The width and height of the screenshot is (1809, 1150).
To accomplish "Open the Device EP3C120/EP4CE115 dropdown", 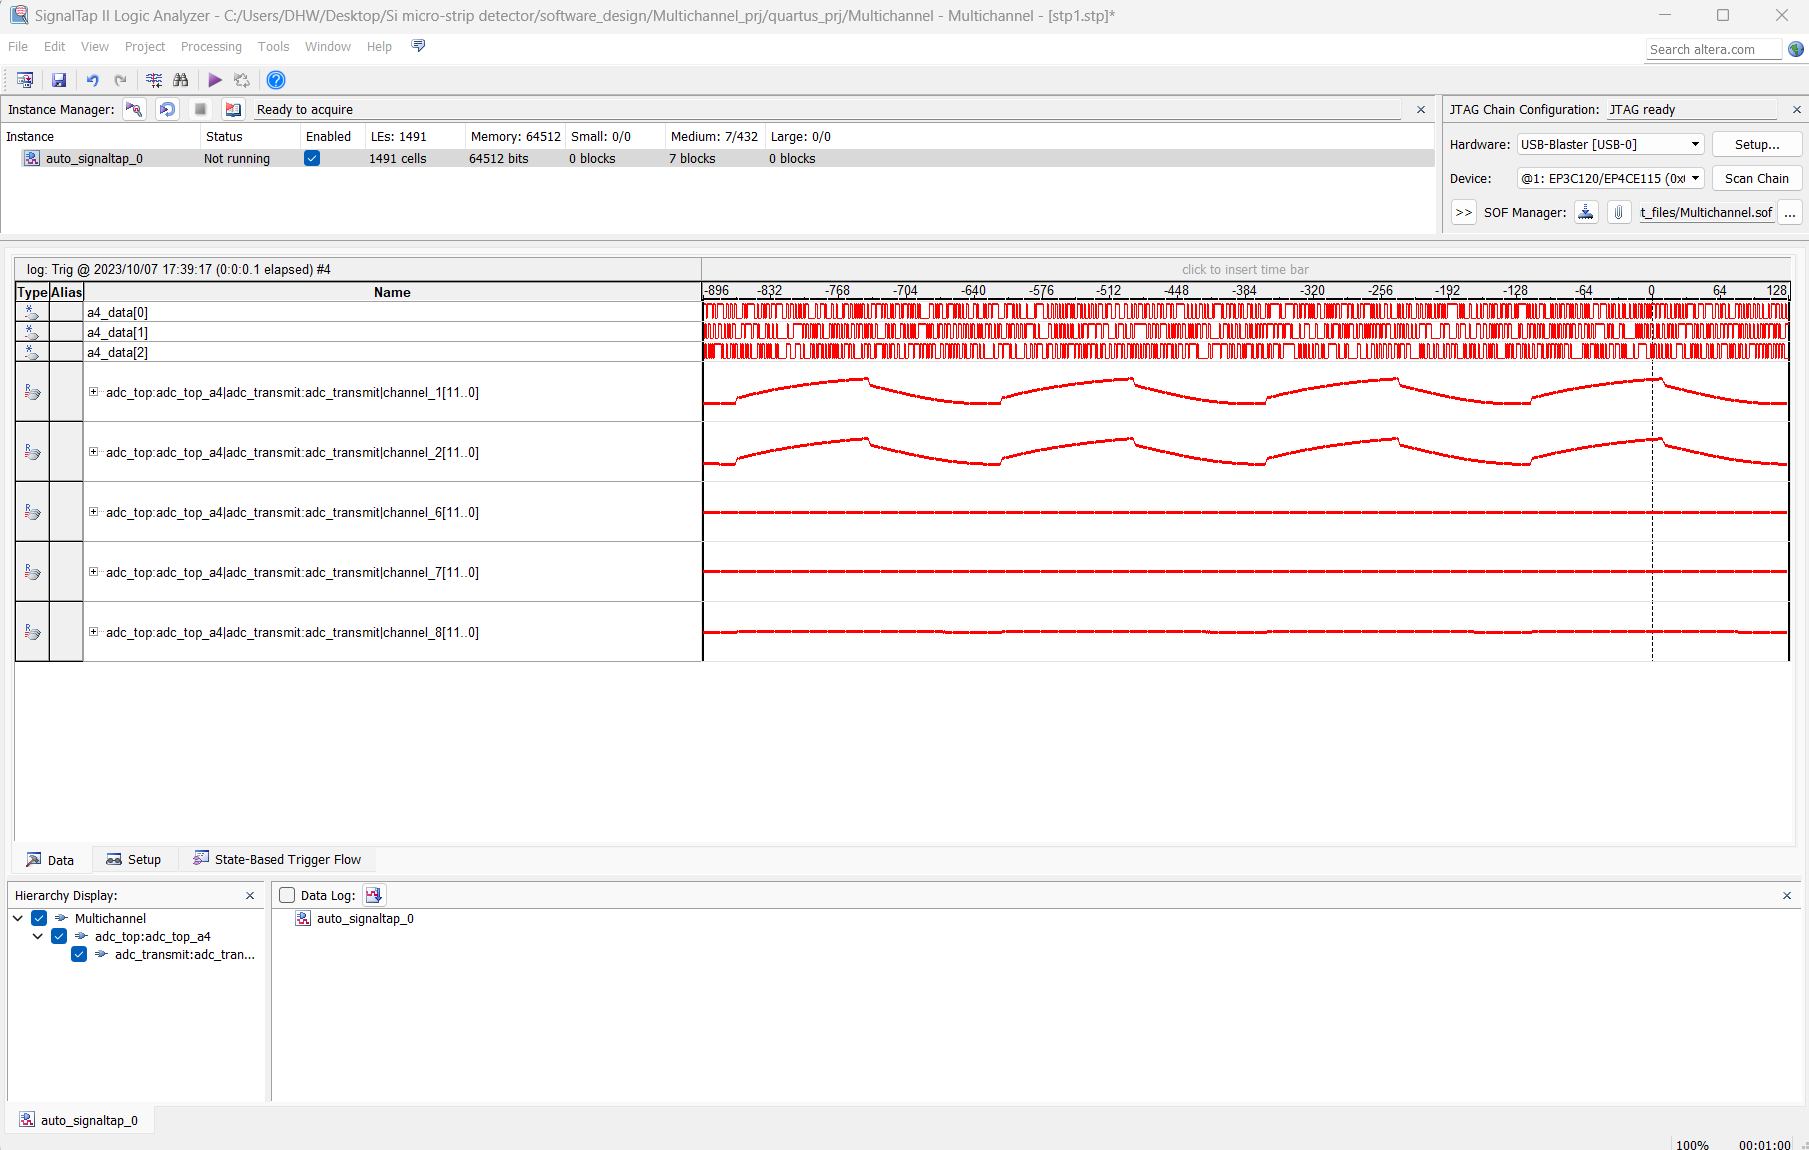I will pos(1610,178).
